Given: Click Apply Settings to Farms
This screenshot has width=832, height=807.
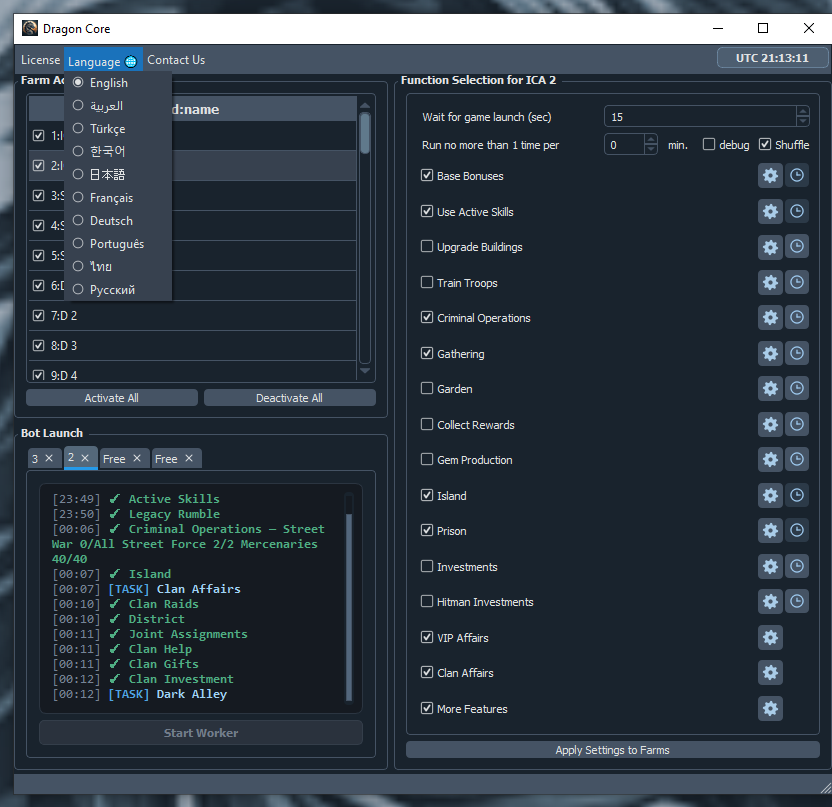Looking at the screenshot, I should 612,750.
